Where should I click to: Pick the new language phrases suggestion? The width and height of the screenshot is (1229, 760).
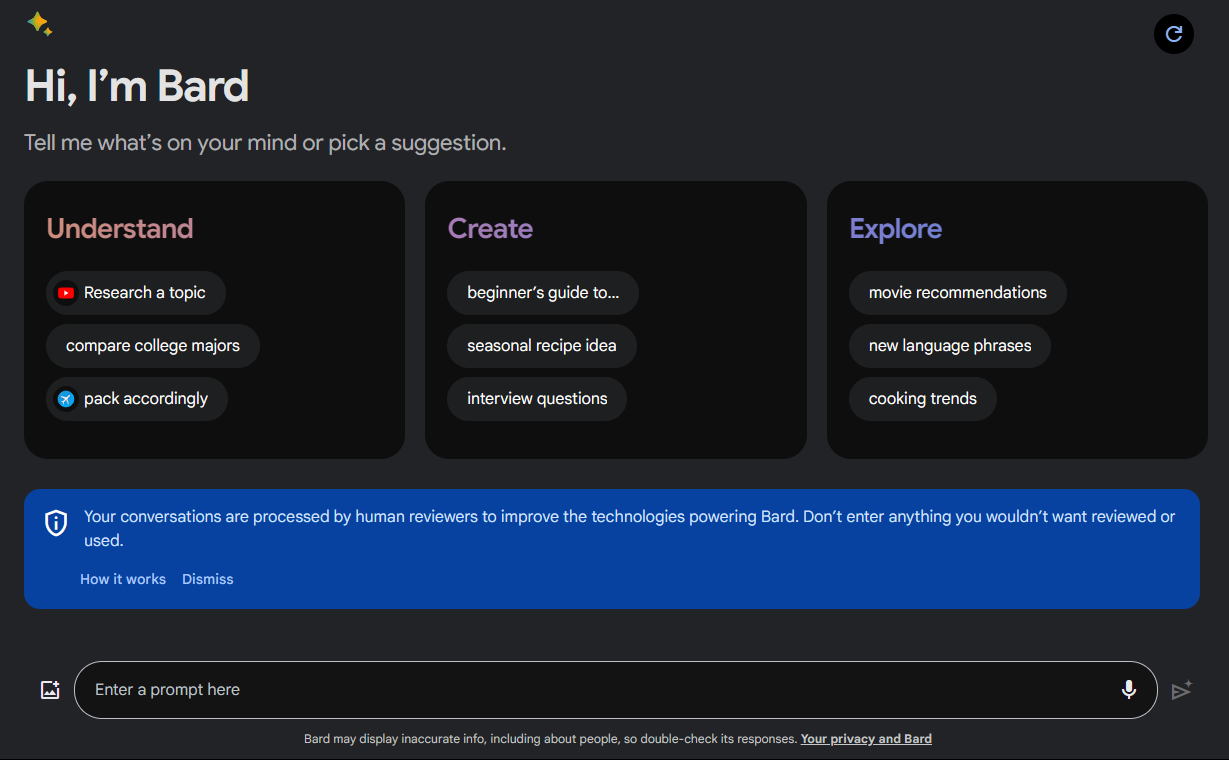click(x=949, y=345)
